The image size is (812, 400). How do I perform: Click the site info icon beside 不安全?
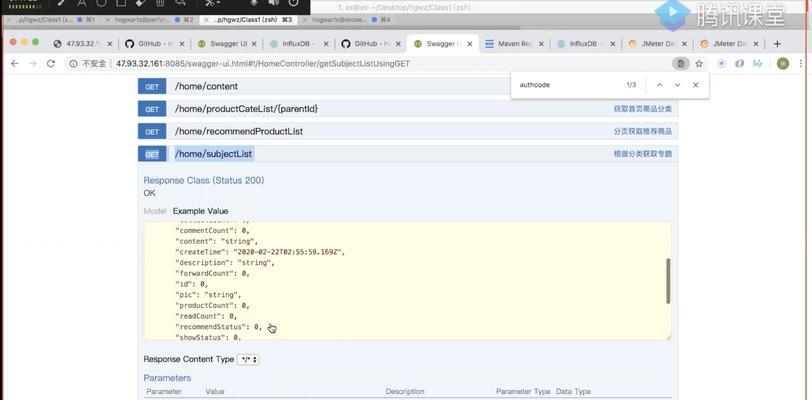click(74, 64)
